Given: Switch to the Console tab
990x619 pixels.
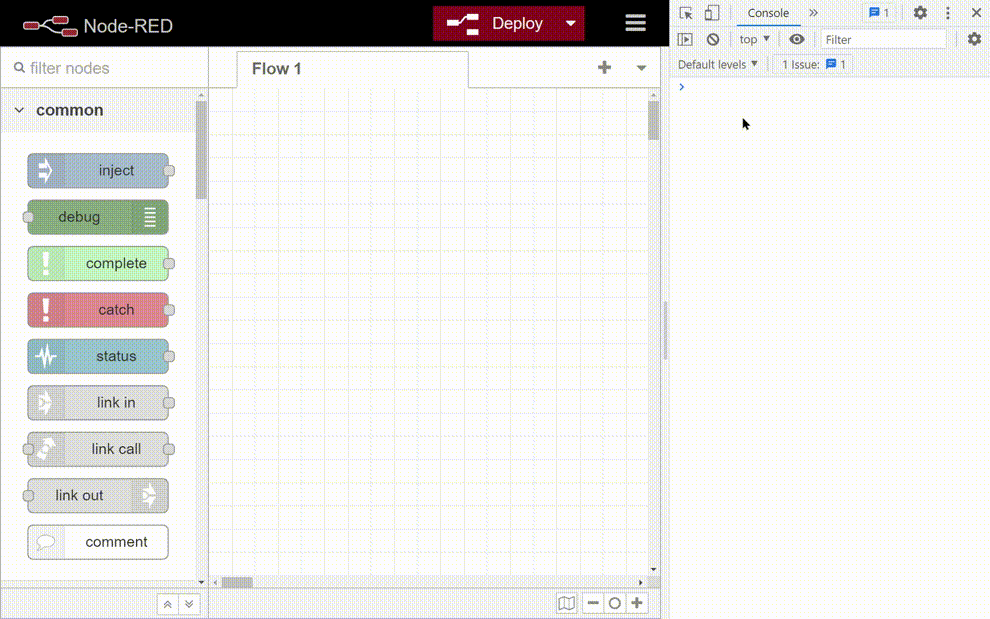Looking at the screenshot, I should click(768, 13).
